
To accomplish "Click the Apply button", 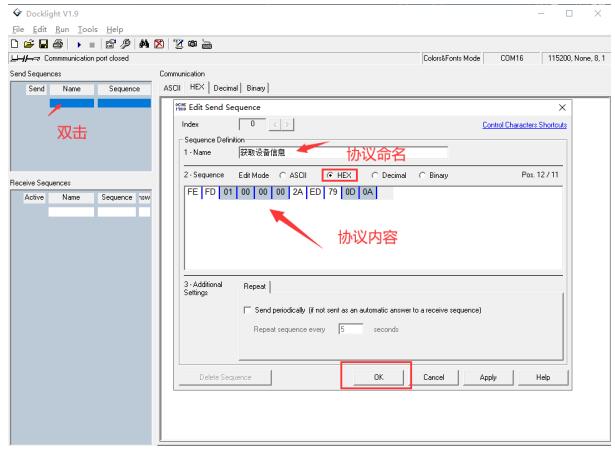I will [x=488, y=377].
